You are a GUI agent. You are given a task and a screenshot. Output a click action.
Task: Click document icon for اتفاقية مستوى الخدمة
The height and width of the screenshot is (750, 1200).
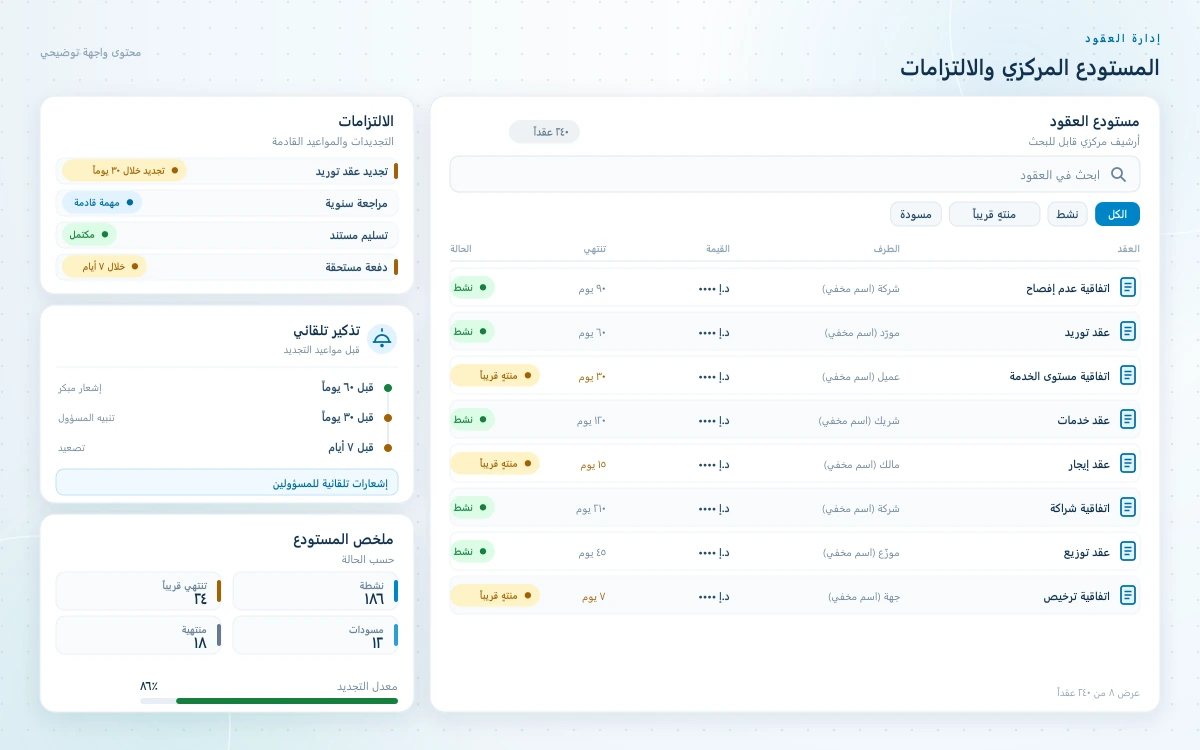(1128, 376)
